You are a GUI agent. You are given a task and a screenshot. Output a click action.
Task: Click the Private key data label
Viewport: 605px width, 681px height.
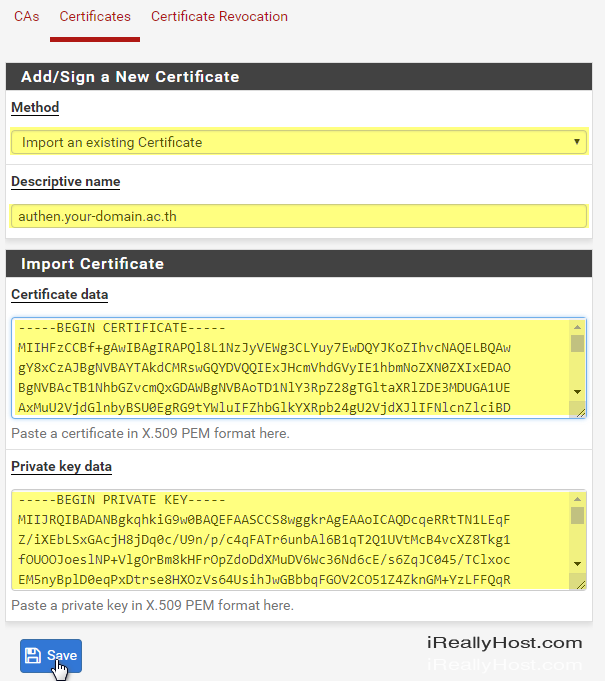point(61,466)
